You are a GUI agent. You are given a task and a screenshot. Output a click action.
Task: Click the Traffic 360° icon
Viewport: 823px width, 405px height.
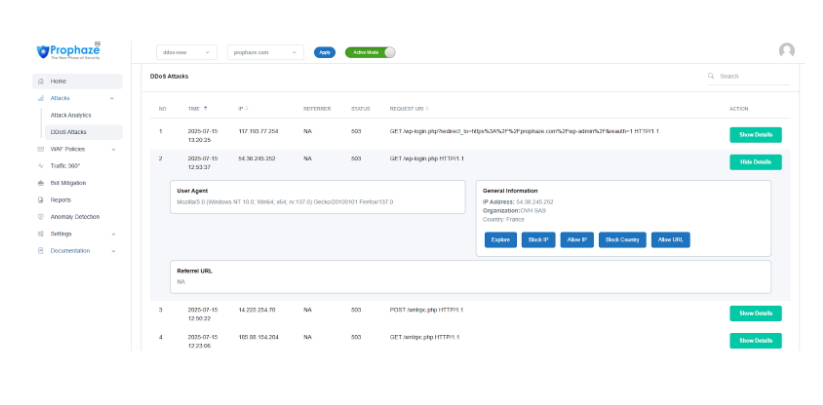40,166
